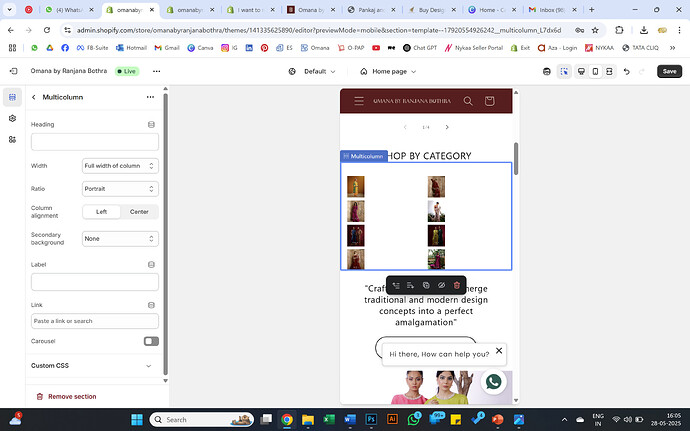This screenshot has width=690, height=431.
Task: Move Multicolumn section up from floating toolbar
Action: (396, 285)
